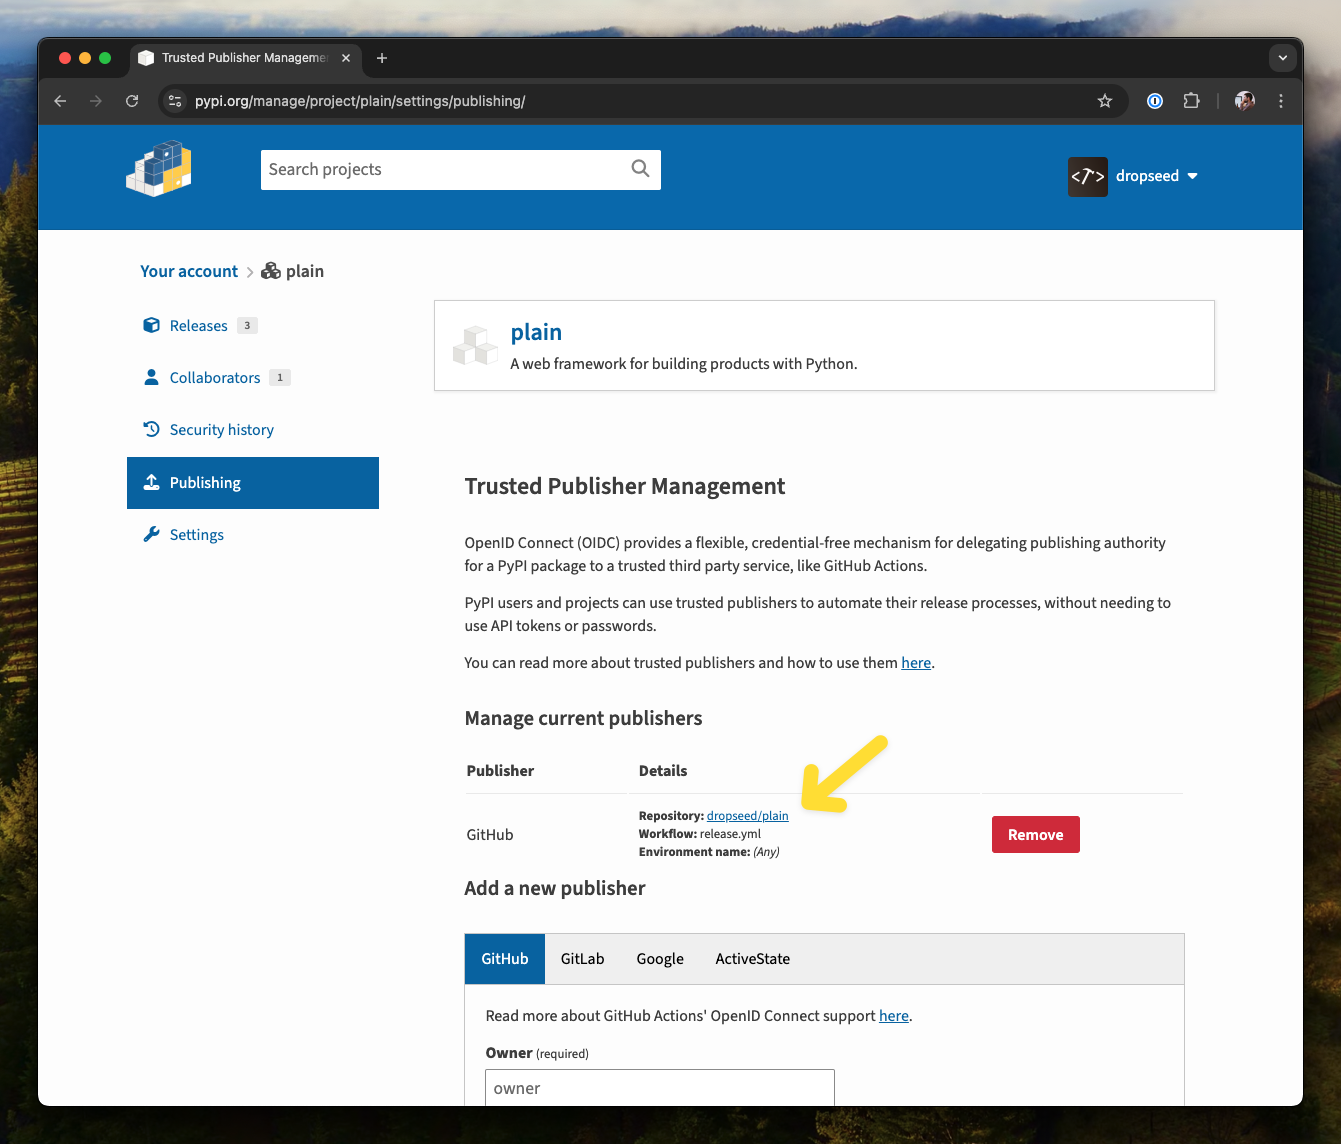The height and width of the screenshot is (1144, 1341).
Task: Click inside the owner input field
Action: [659, 1088]
